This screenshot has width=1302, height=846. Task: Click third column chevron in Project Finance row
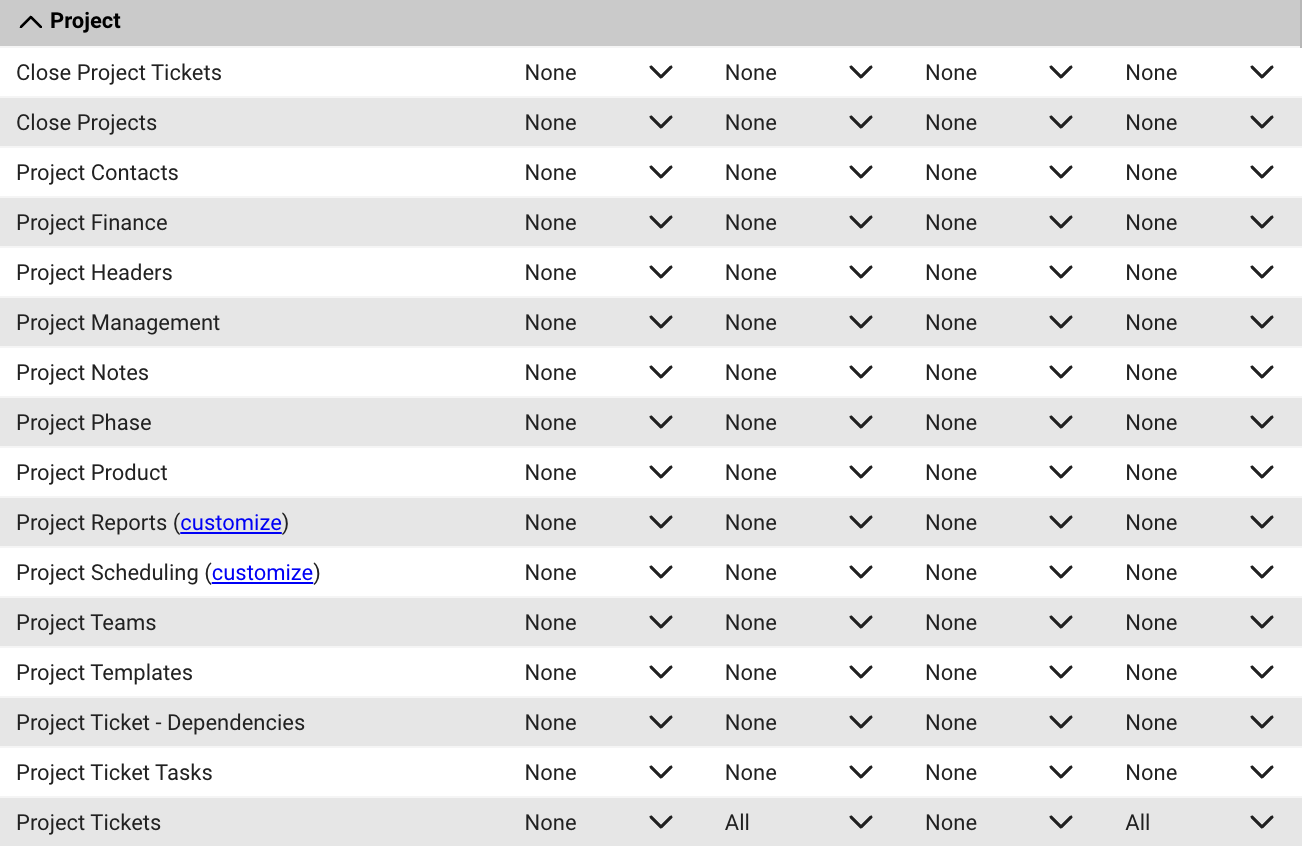pos(1061,223)
